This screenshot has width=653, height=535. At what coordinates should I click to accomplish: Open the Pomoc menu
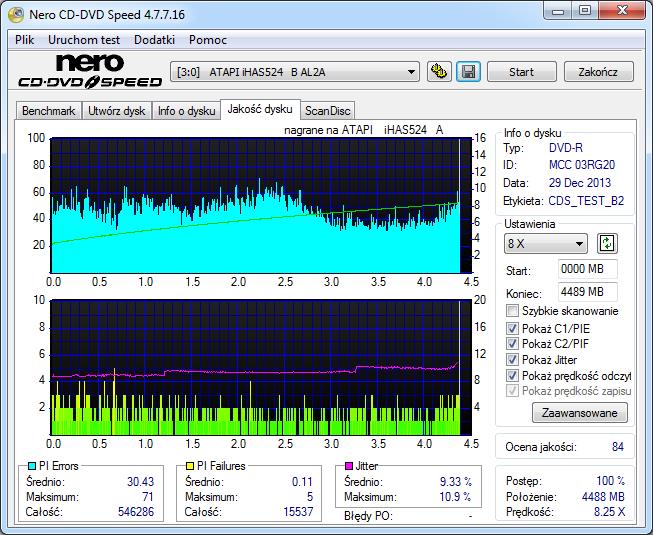pos(208,40)
